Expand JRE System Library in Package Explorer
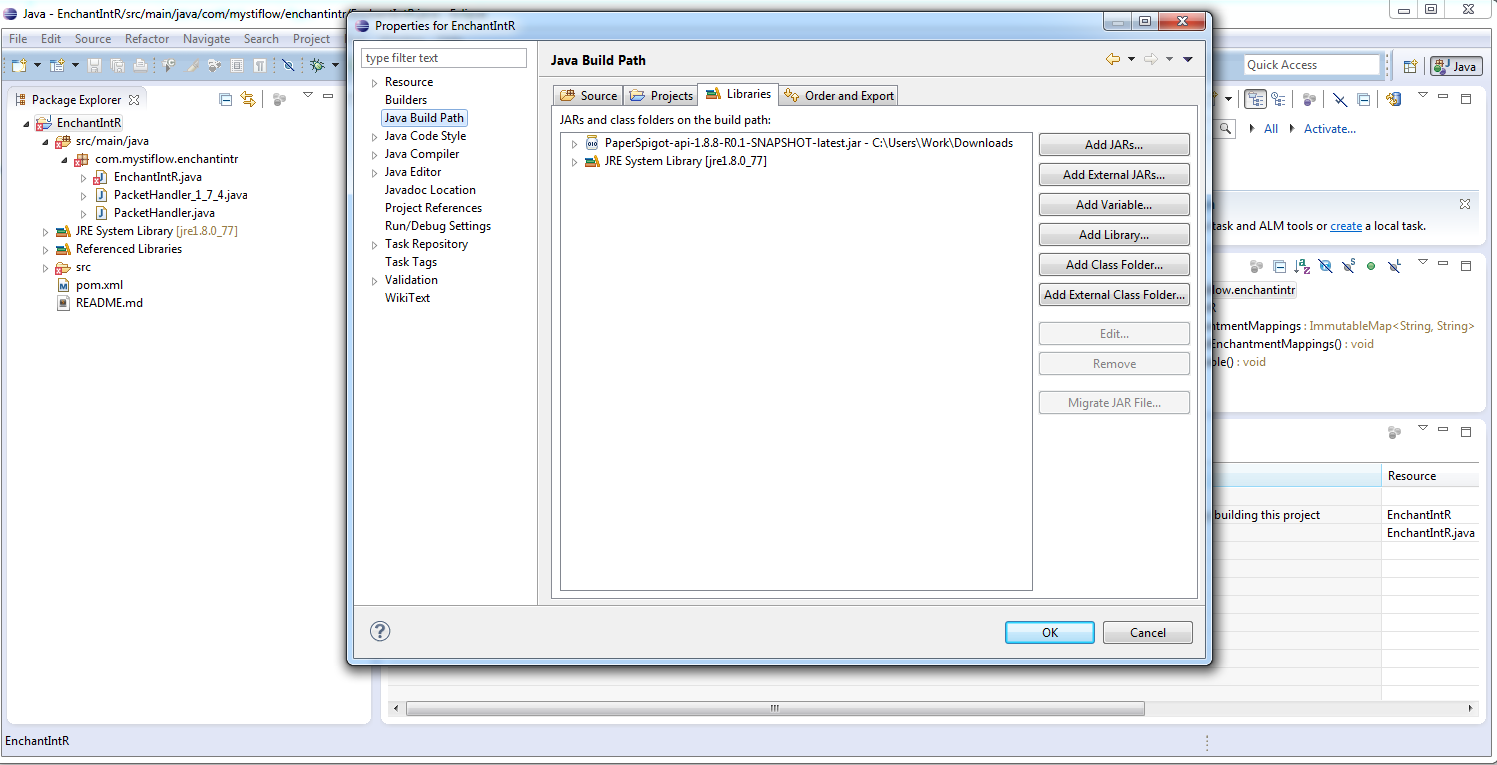This screenshot has height=765, width=1497. pyautogui.click(x=43, y=230)
